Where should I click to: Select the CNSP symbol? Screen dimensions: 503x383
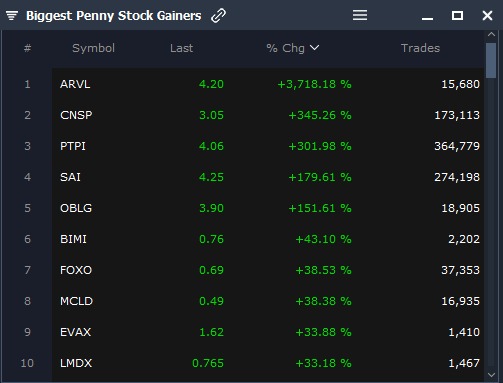[76, 115]
